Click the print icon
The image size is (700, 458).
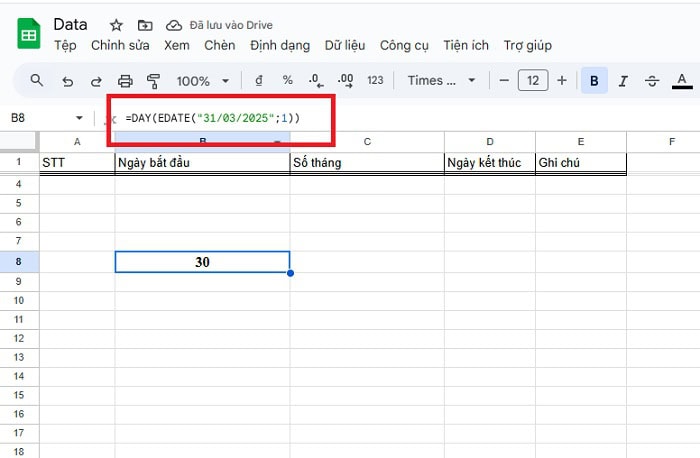coord(125,81)
